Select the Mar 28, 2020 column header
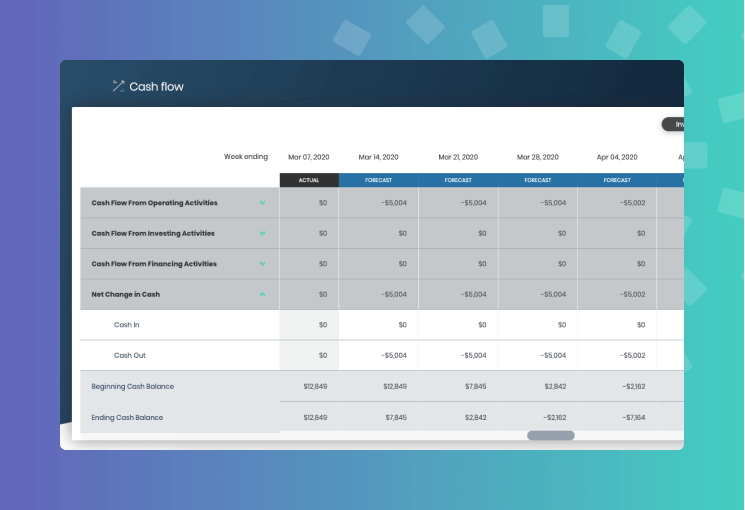745x510 pixels. pyautogui.click(x=537, y=157)
